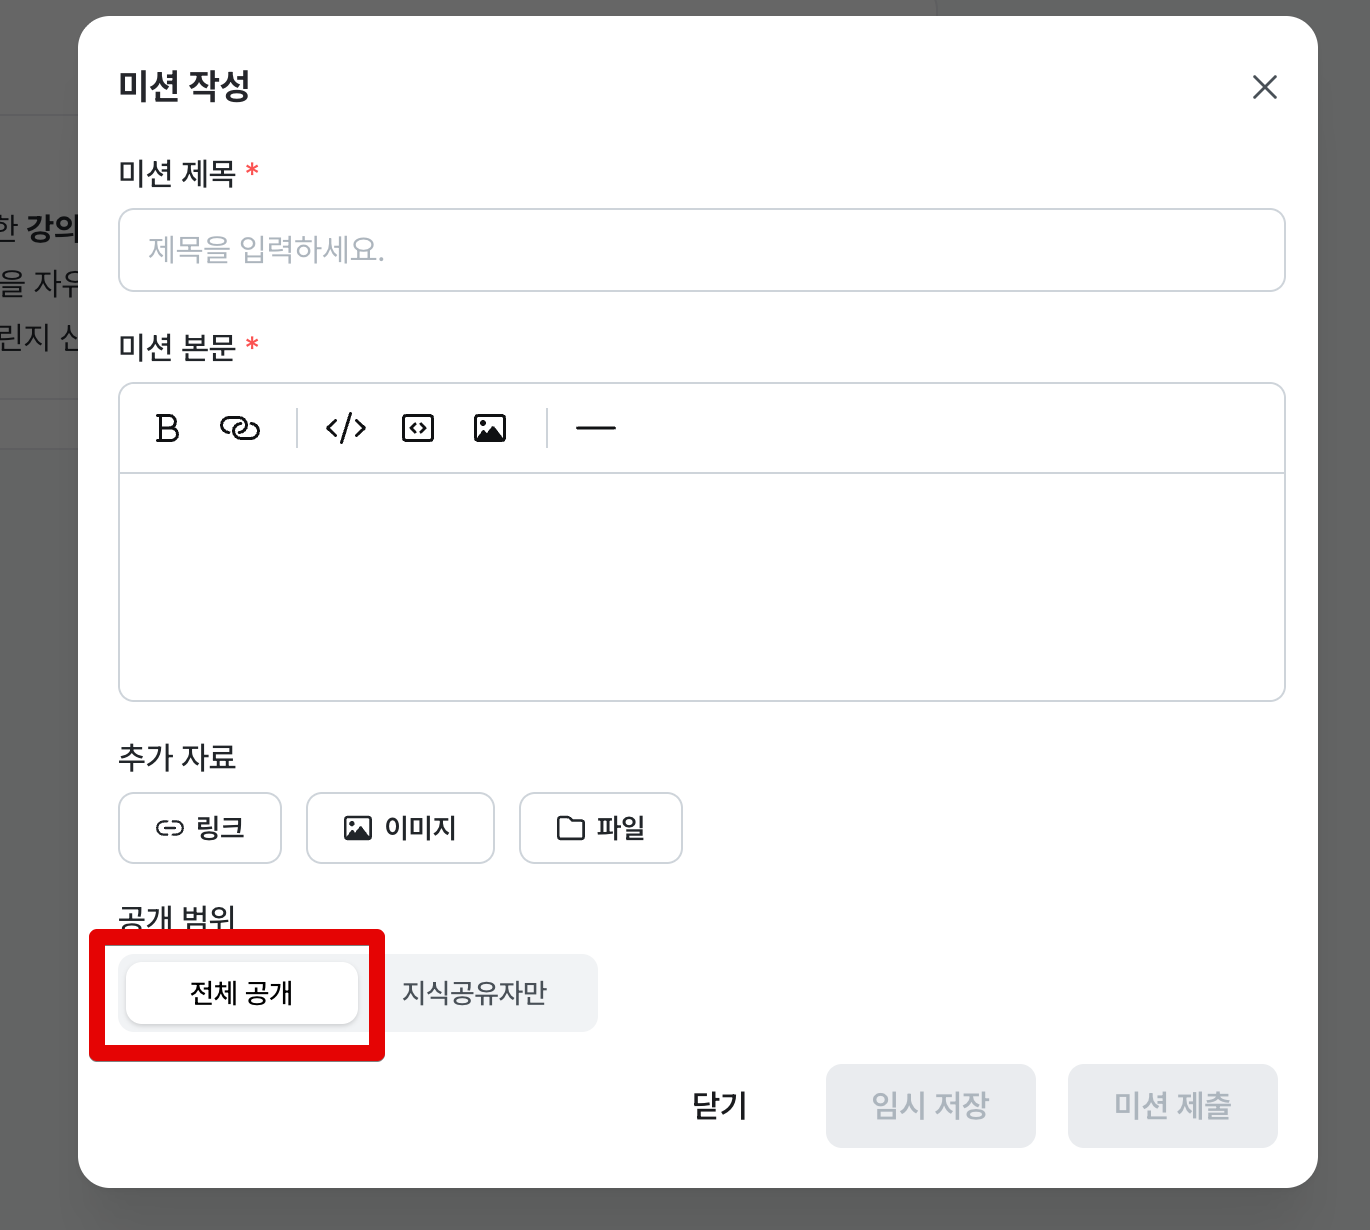The width and height of the screenshot is (1370, 1230).
Task: Add an 이미지 attachment
Action: coord(400,828)
